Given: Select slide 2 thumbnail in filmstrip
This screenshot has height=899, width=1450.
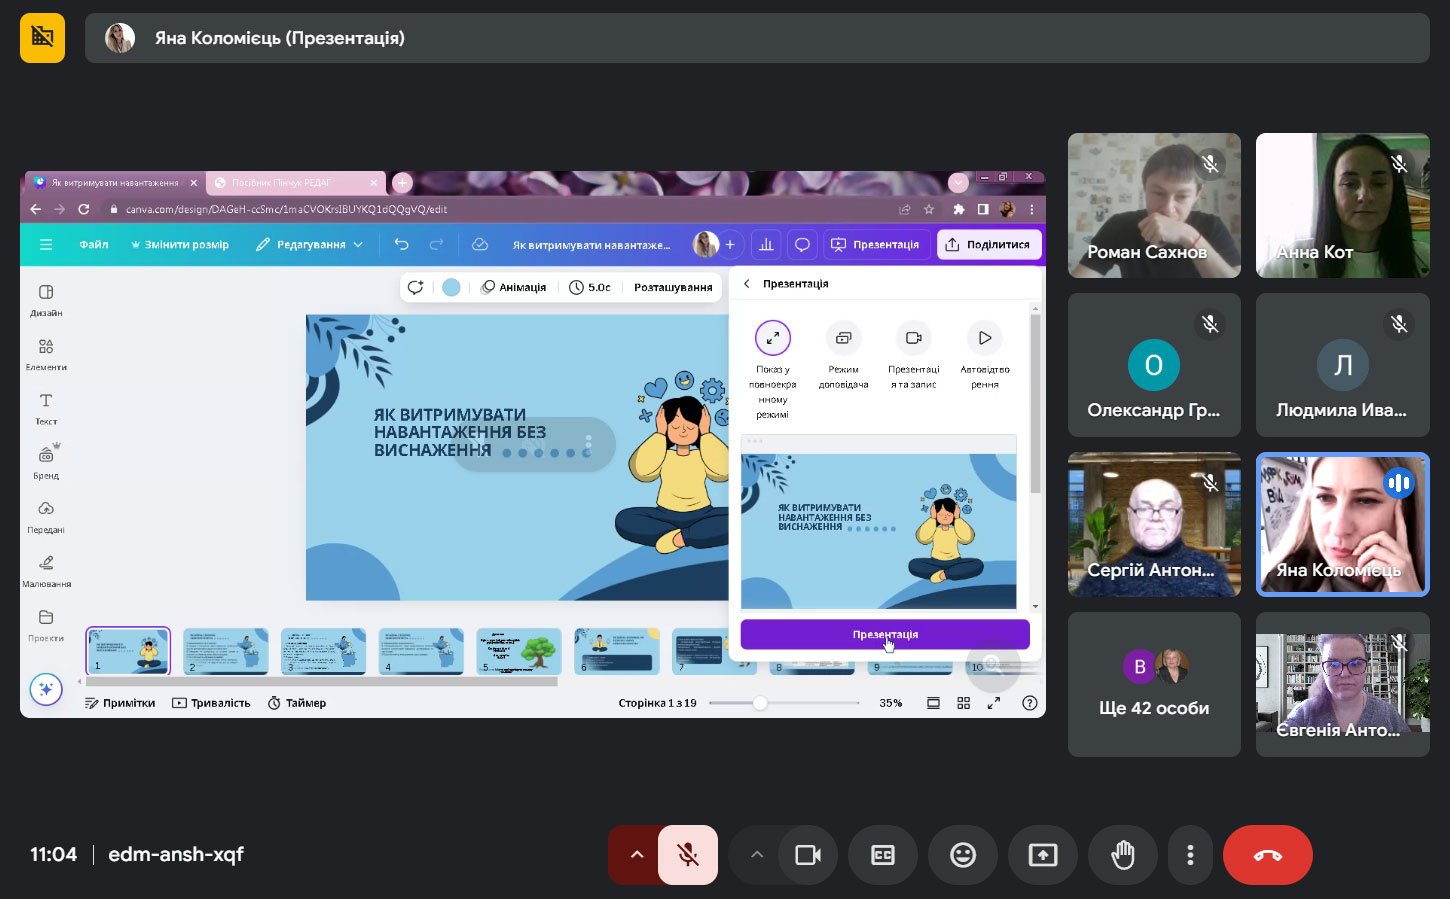Looking at the screenshot, I should pos(226,651).
